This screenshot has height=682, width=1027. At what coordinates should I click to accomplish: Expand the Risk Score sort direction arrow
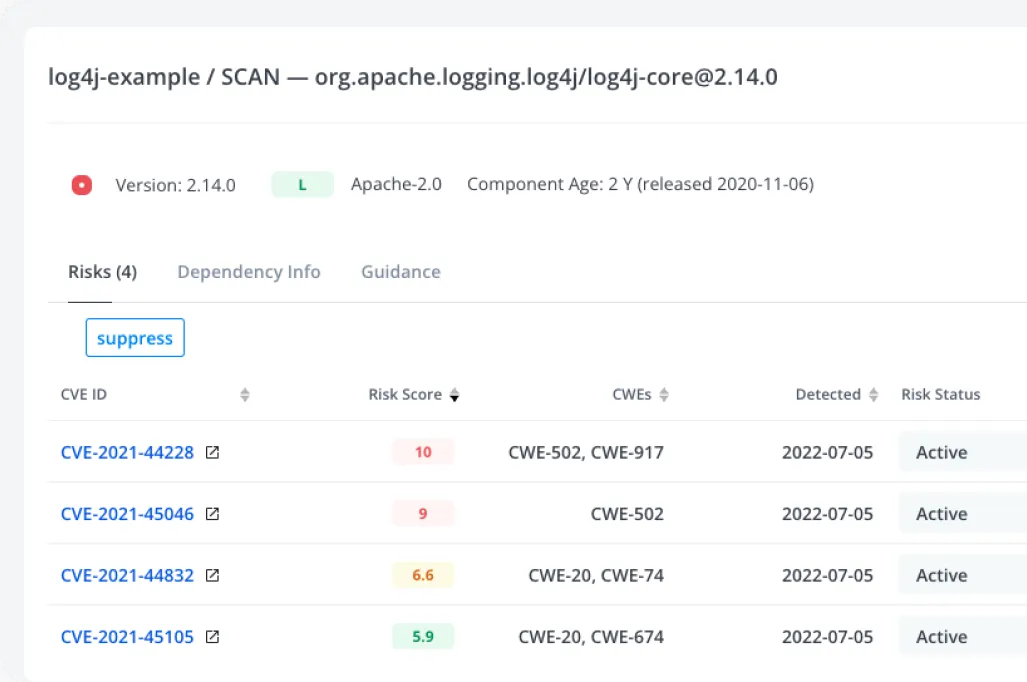(x=455, y=394)
